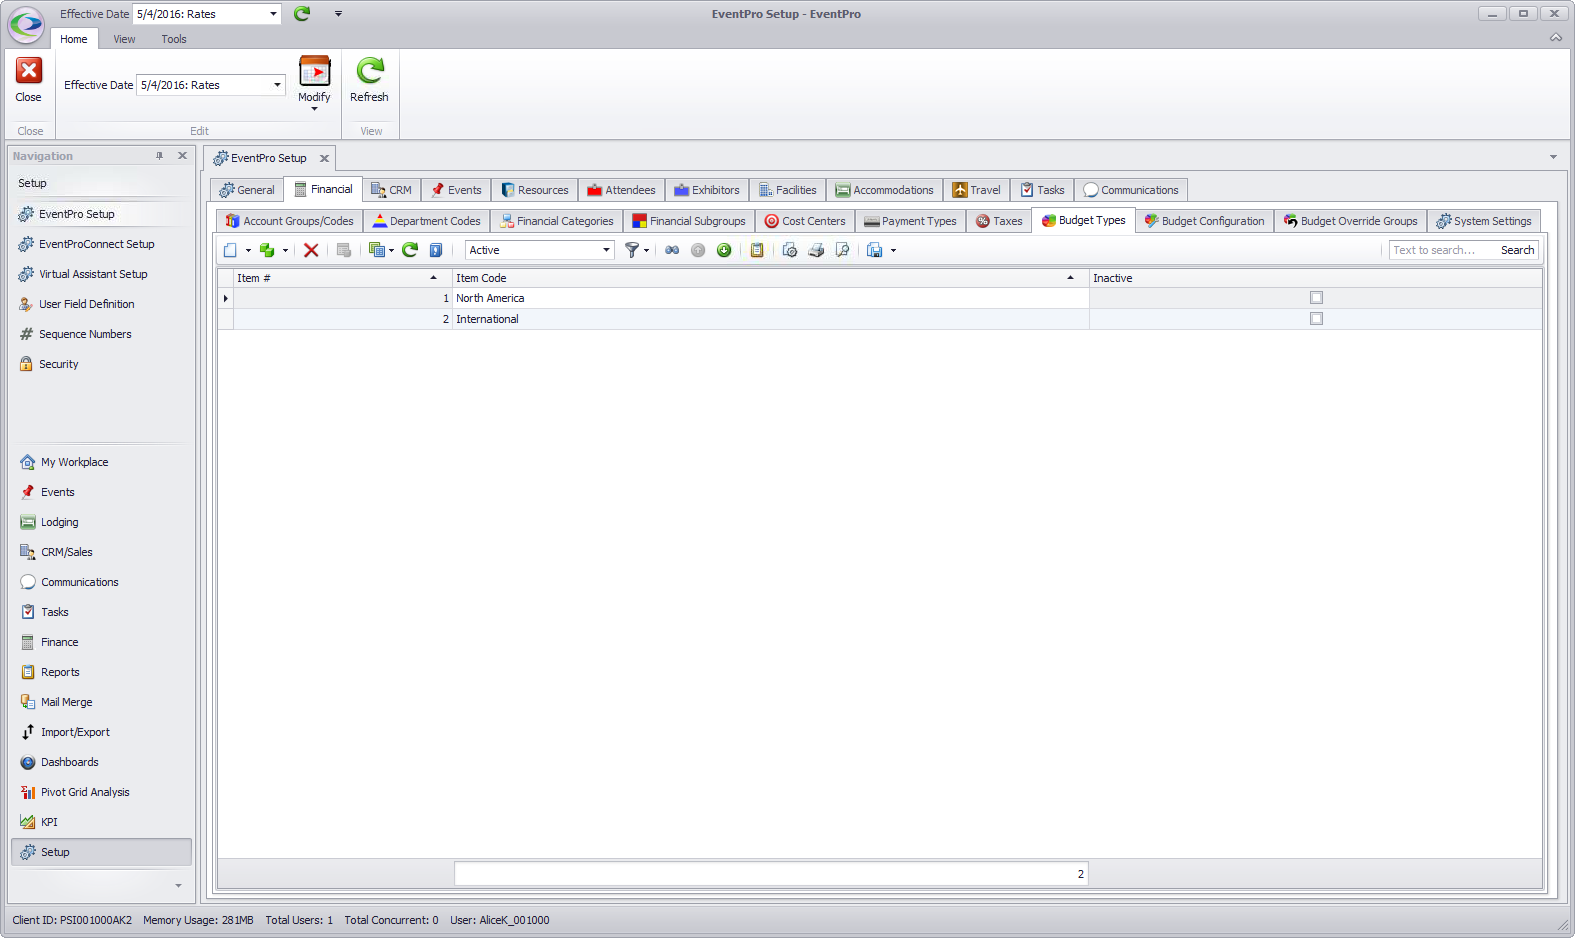Open the KPI module
The image size is (1575, 938).
pyautogui.click(x=49, y=822)
